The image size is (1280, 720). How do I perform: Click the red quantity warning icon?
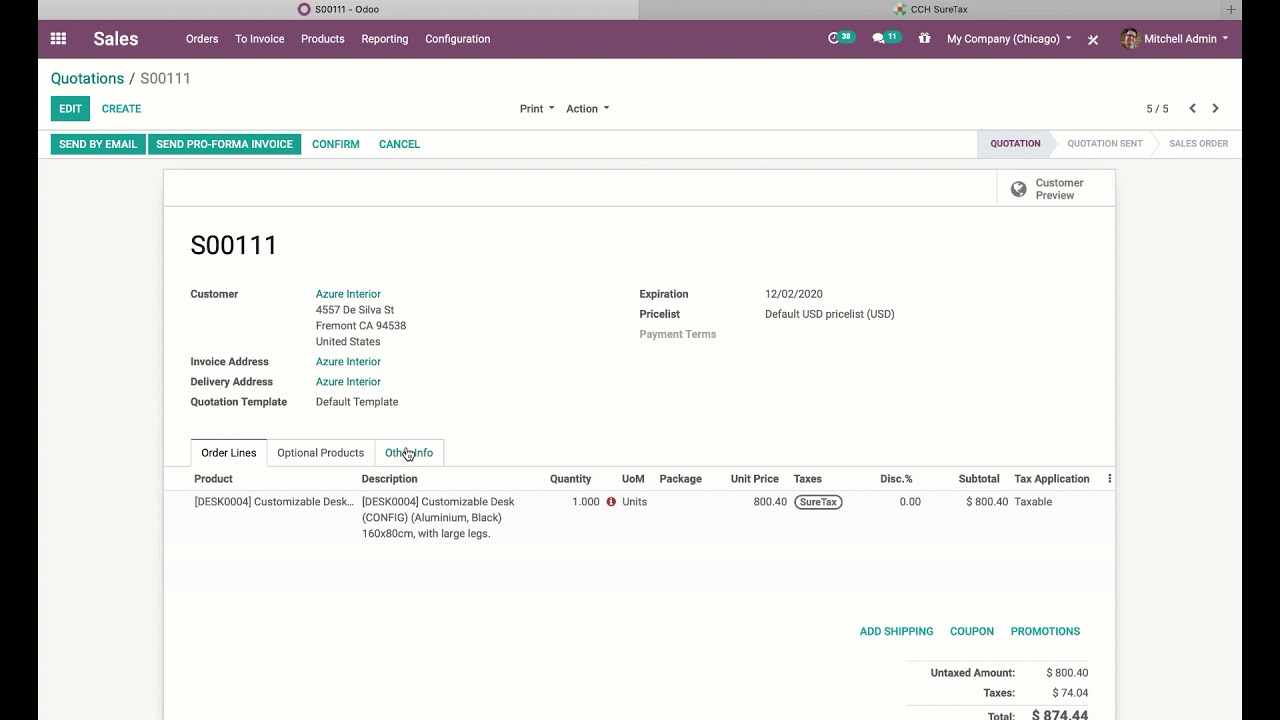tap(611, 502)
